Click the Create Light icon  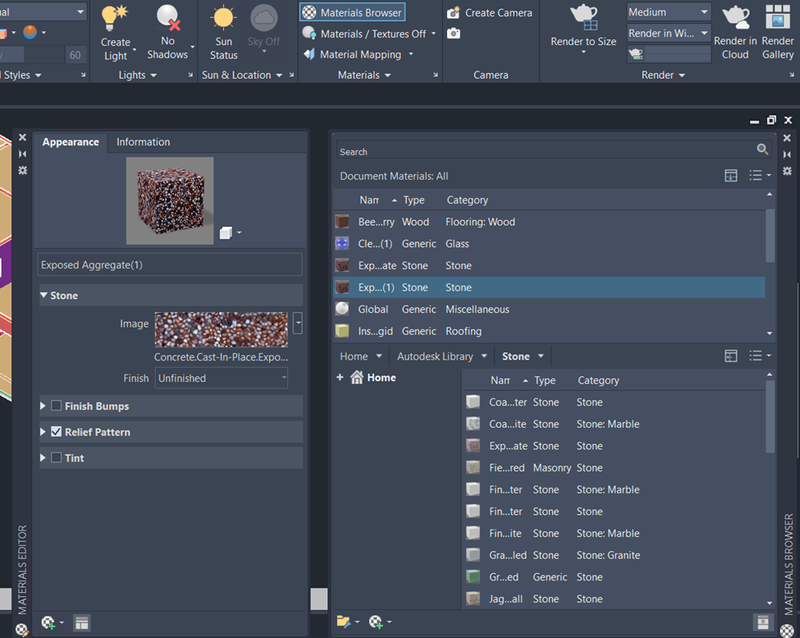point(115,18)
